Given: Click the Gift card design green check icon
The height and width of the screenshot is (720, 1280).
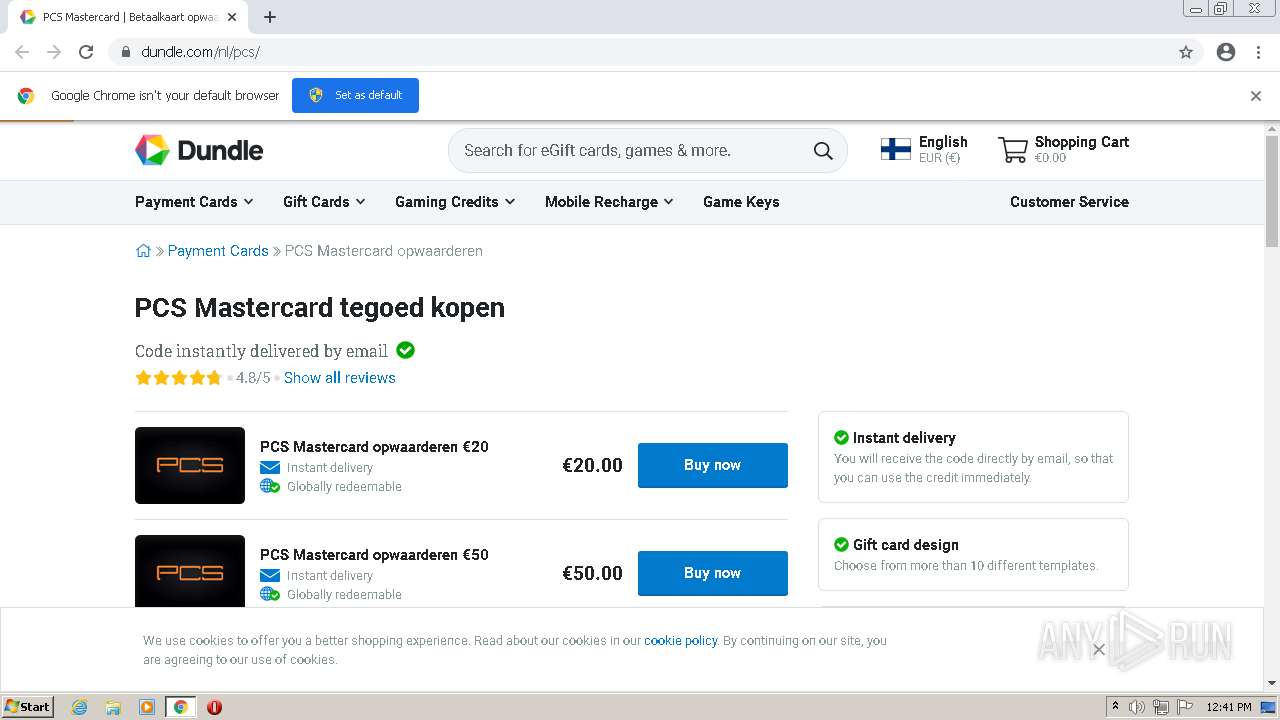Looking at the screenshot, I should (841, 544).
